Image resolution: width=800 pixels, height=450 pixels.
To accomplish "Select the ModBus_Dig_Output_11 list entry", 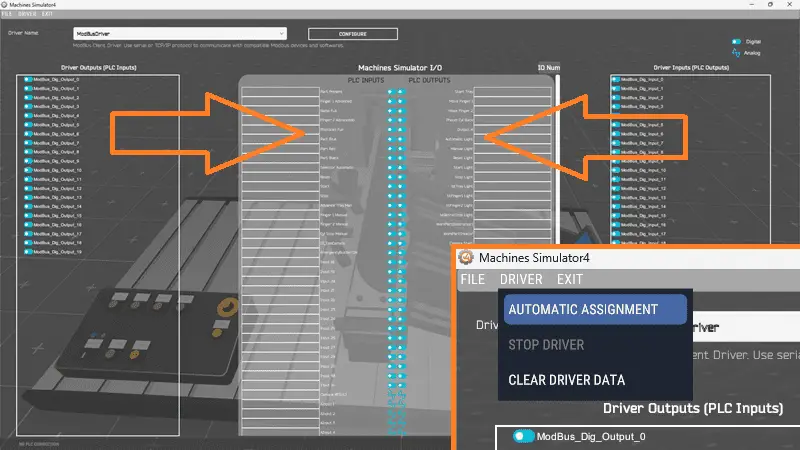I will coord(53,179).
